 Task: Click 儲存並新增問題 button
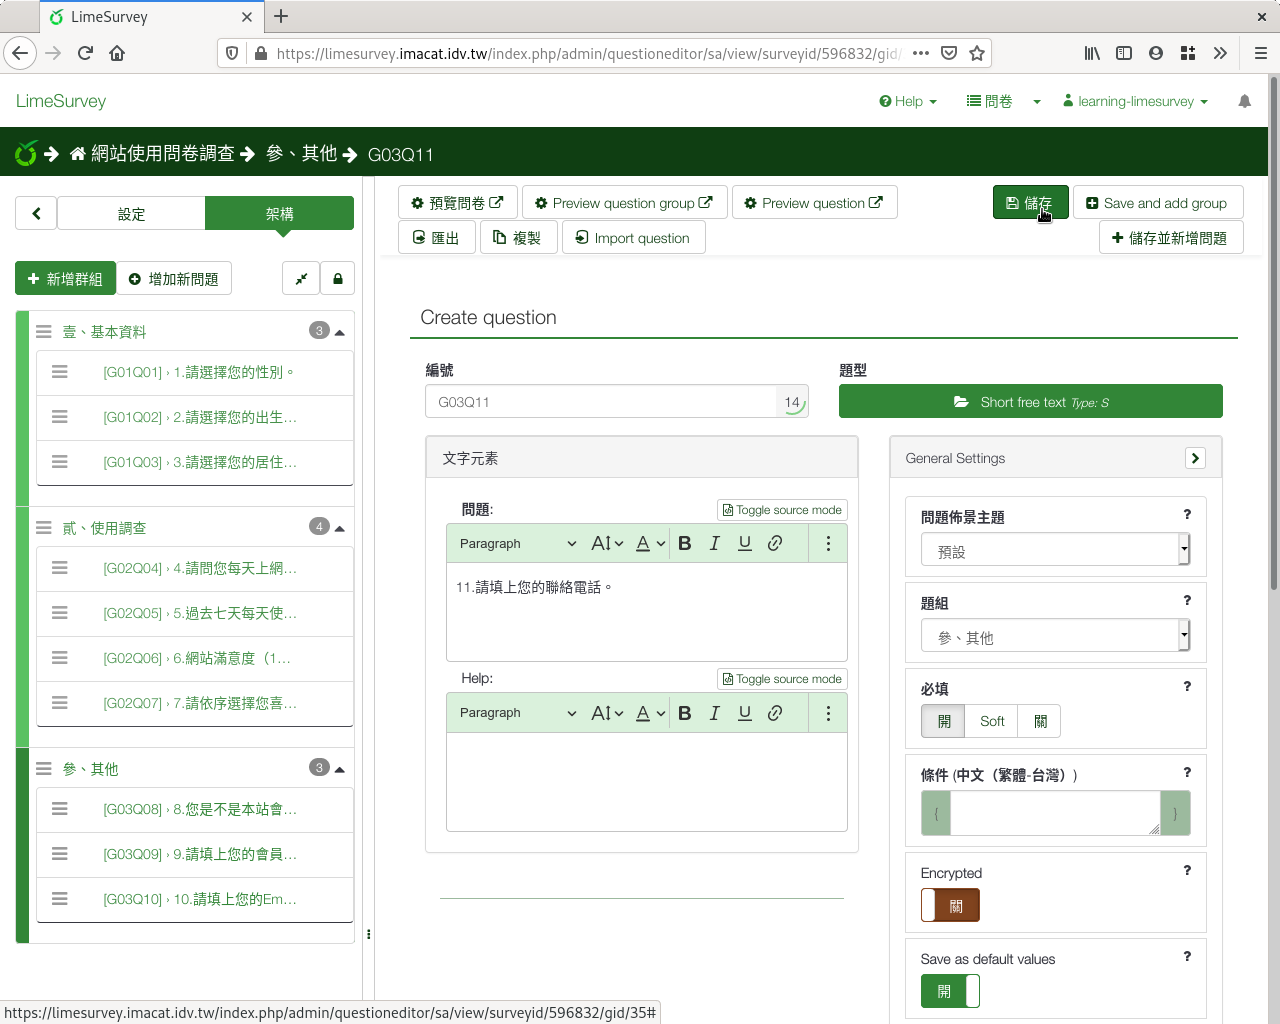1171,237
